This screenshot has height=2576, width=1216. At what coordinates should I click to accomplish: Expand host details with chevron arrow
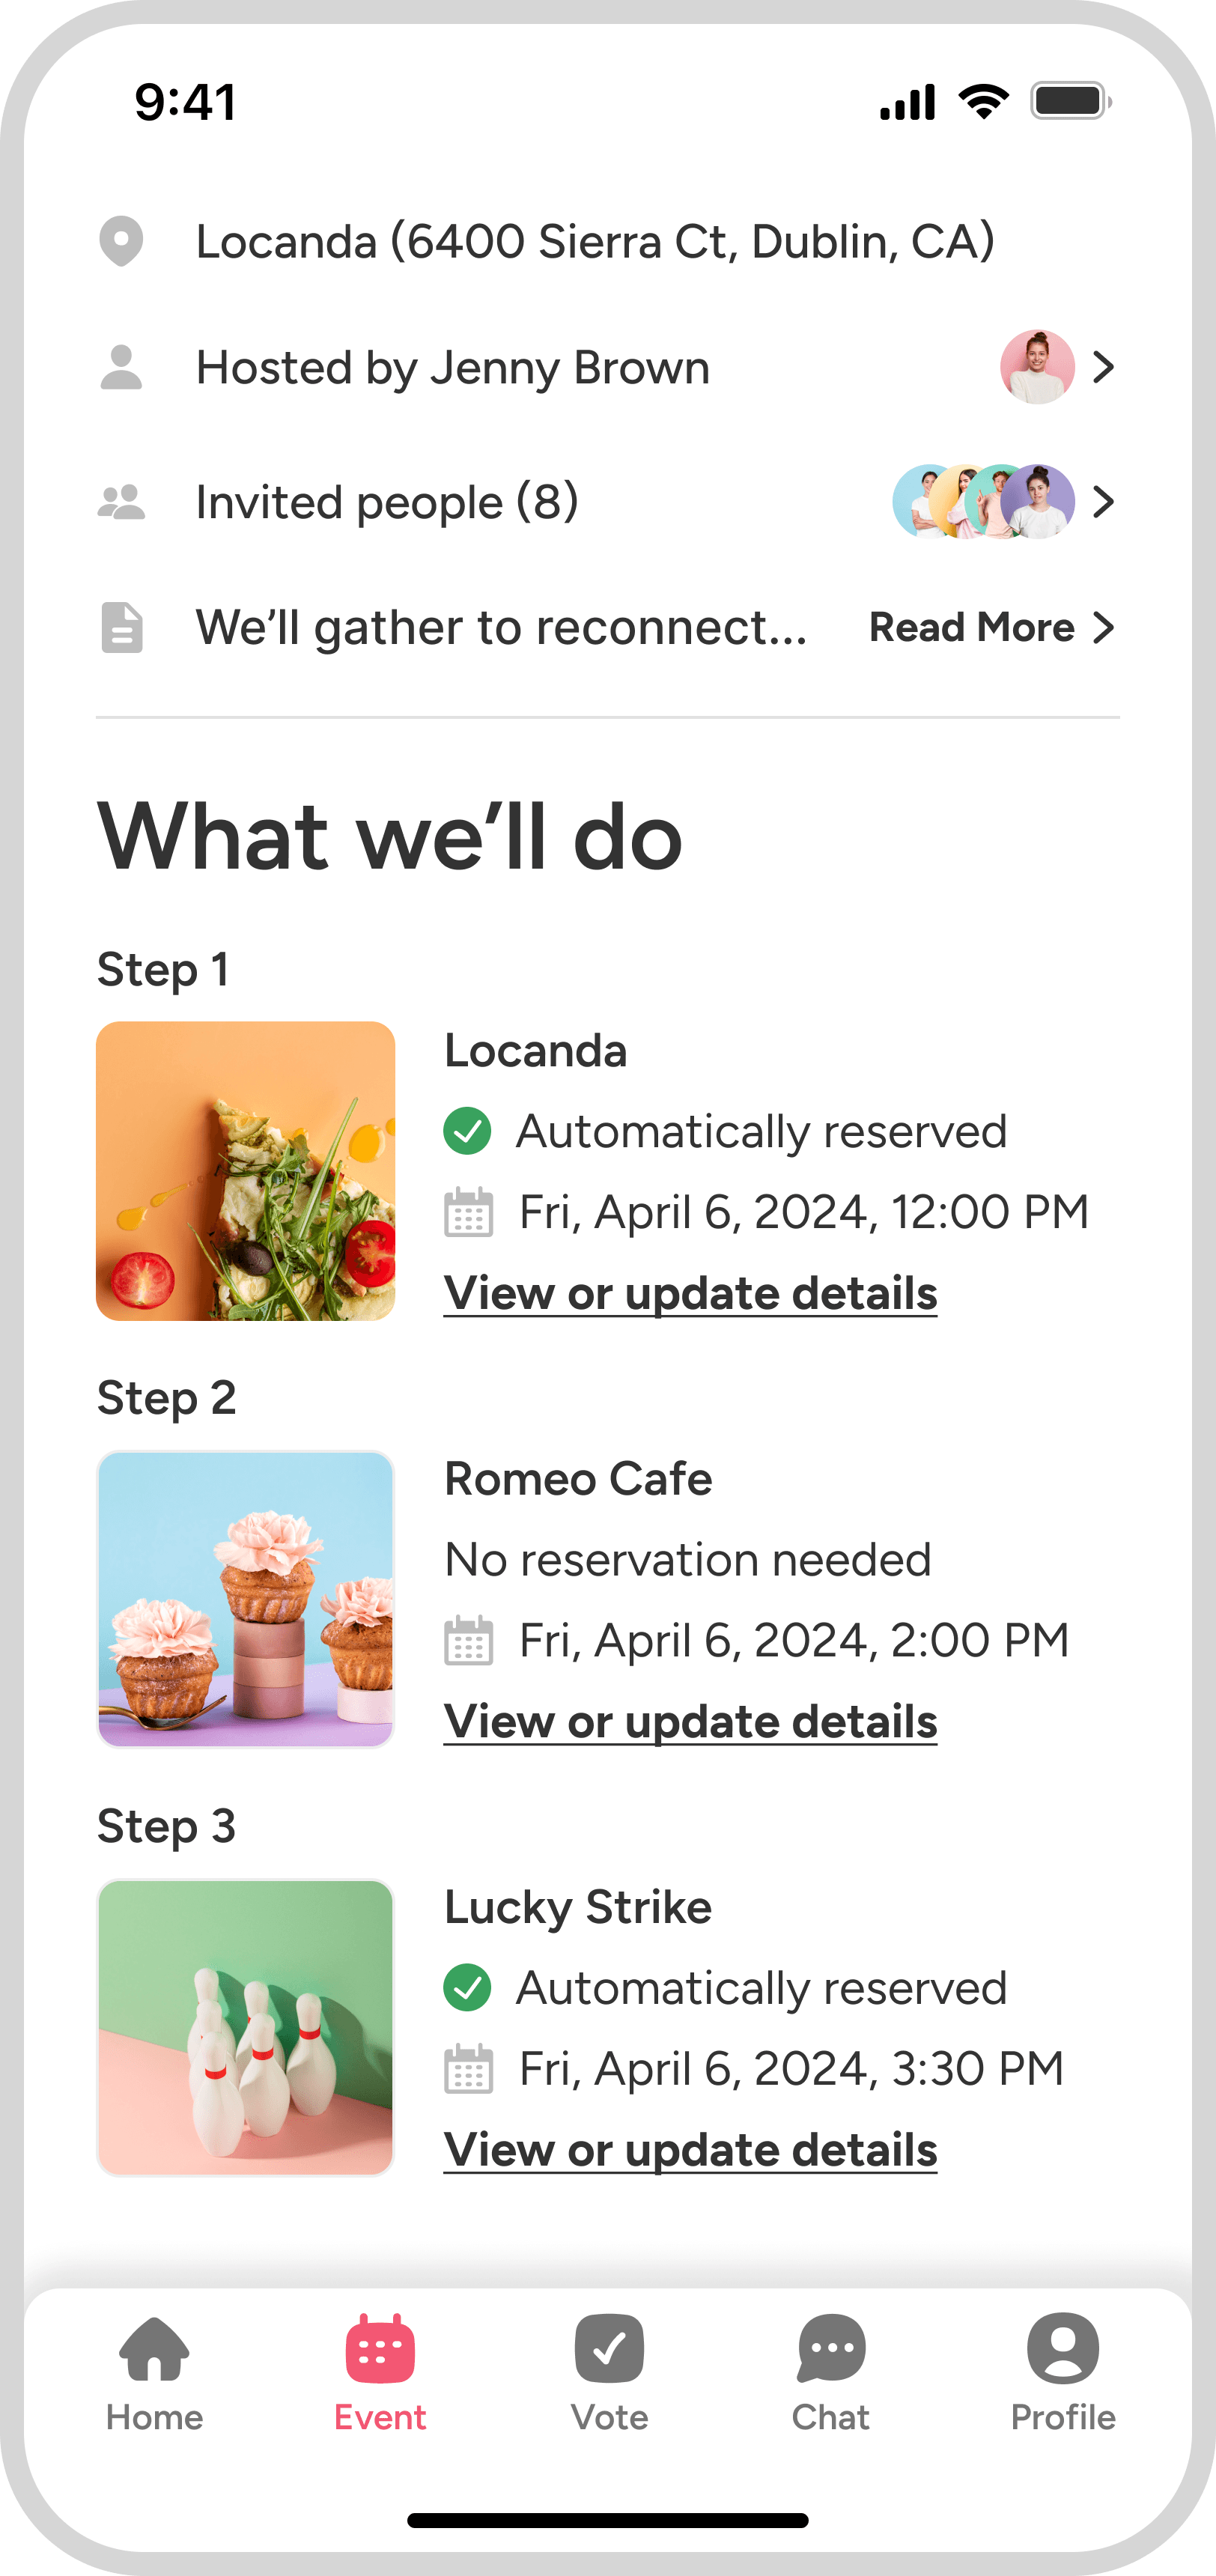[x=1103, y=367]
